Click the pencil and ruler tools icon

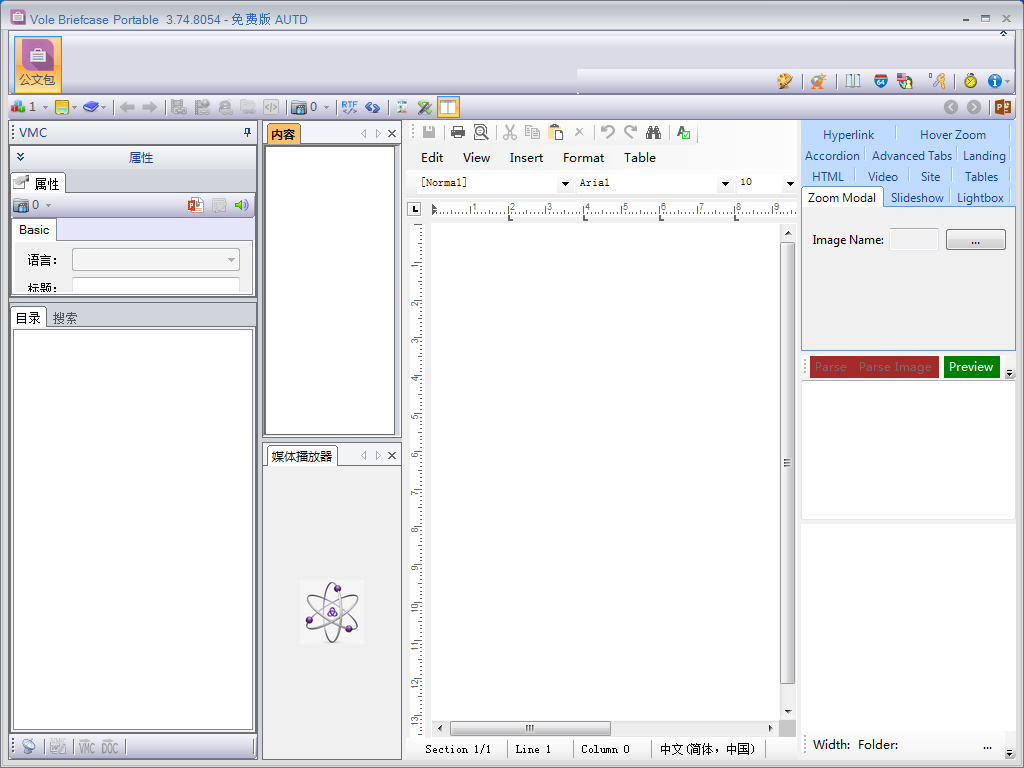424,107
